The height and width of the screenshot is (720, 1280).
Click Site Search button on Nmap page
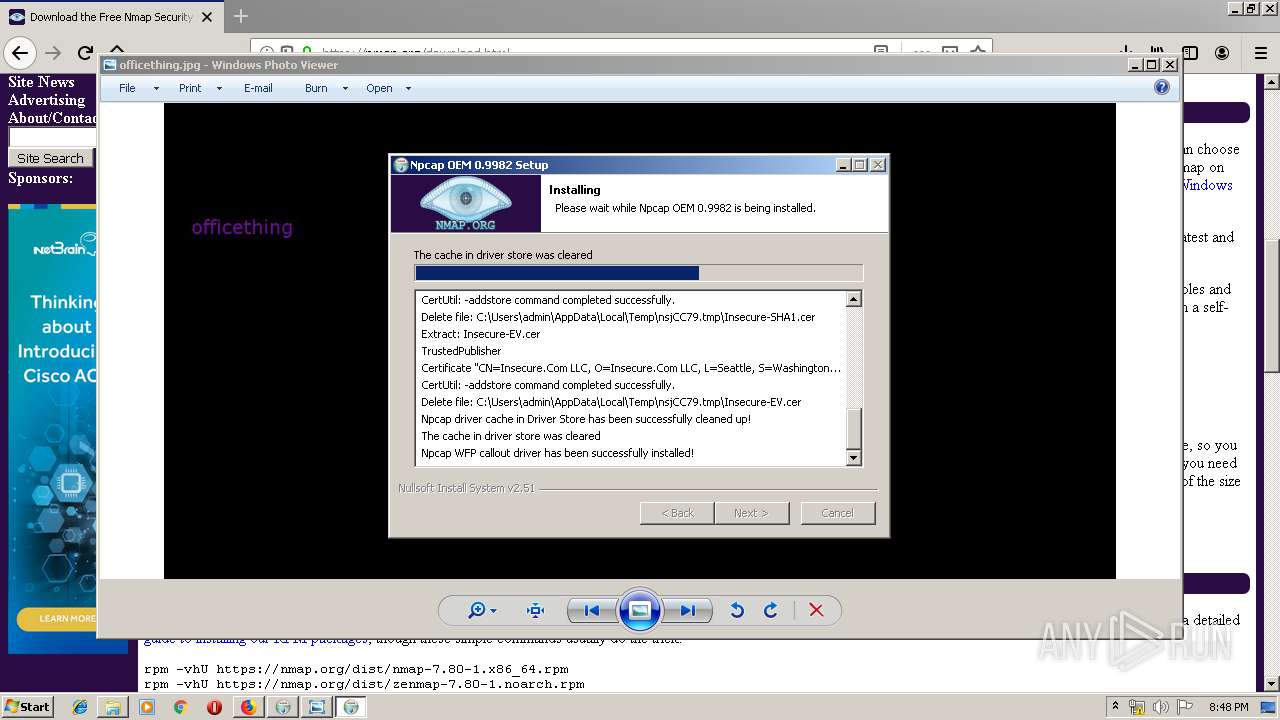50,158
